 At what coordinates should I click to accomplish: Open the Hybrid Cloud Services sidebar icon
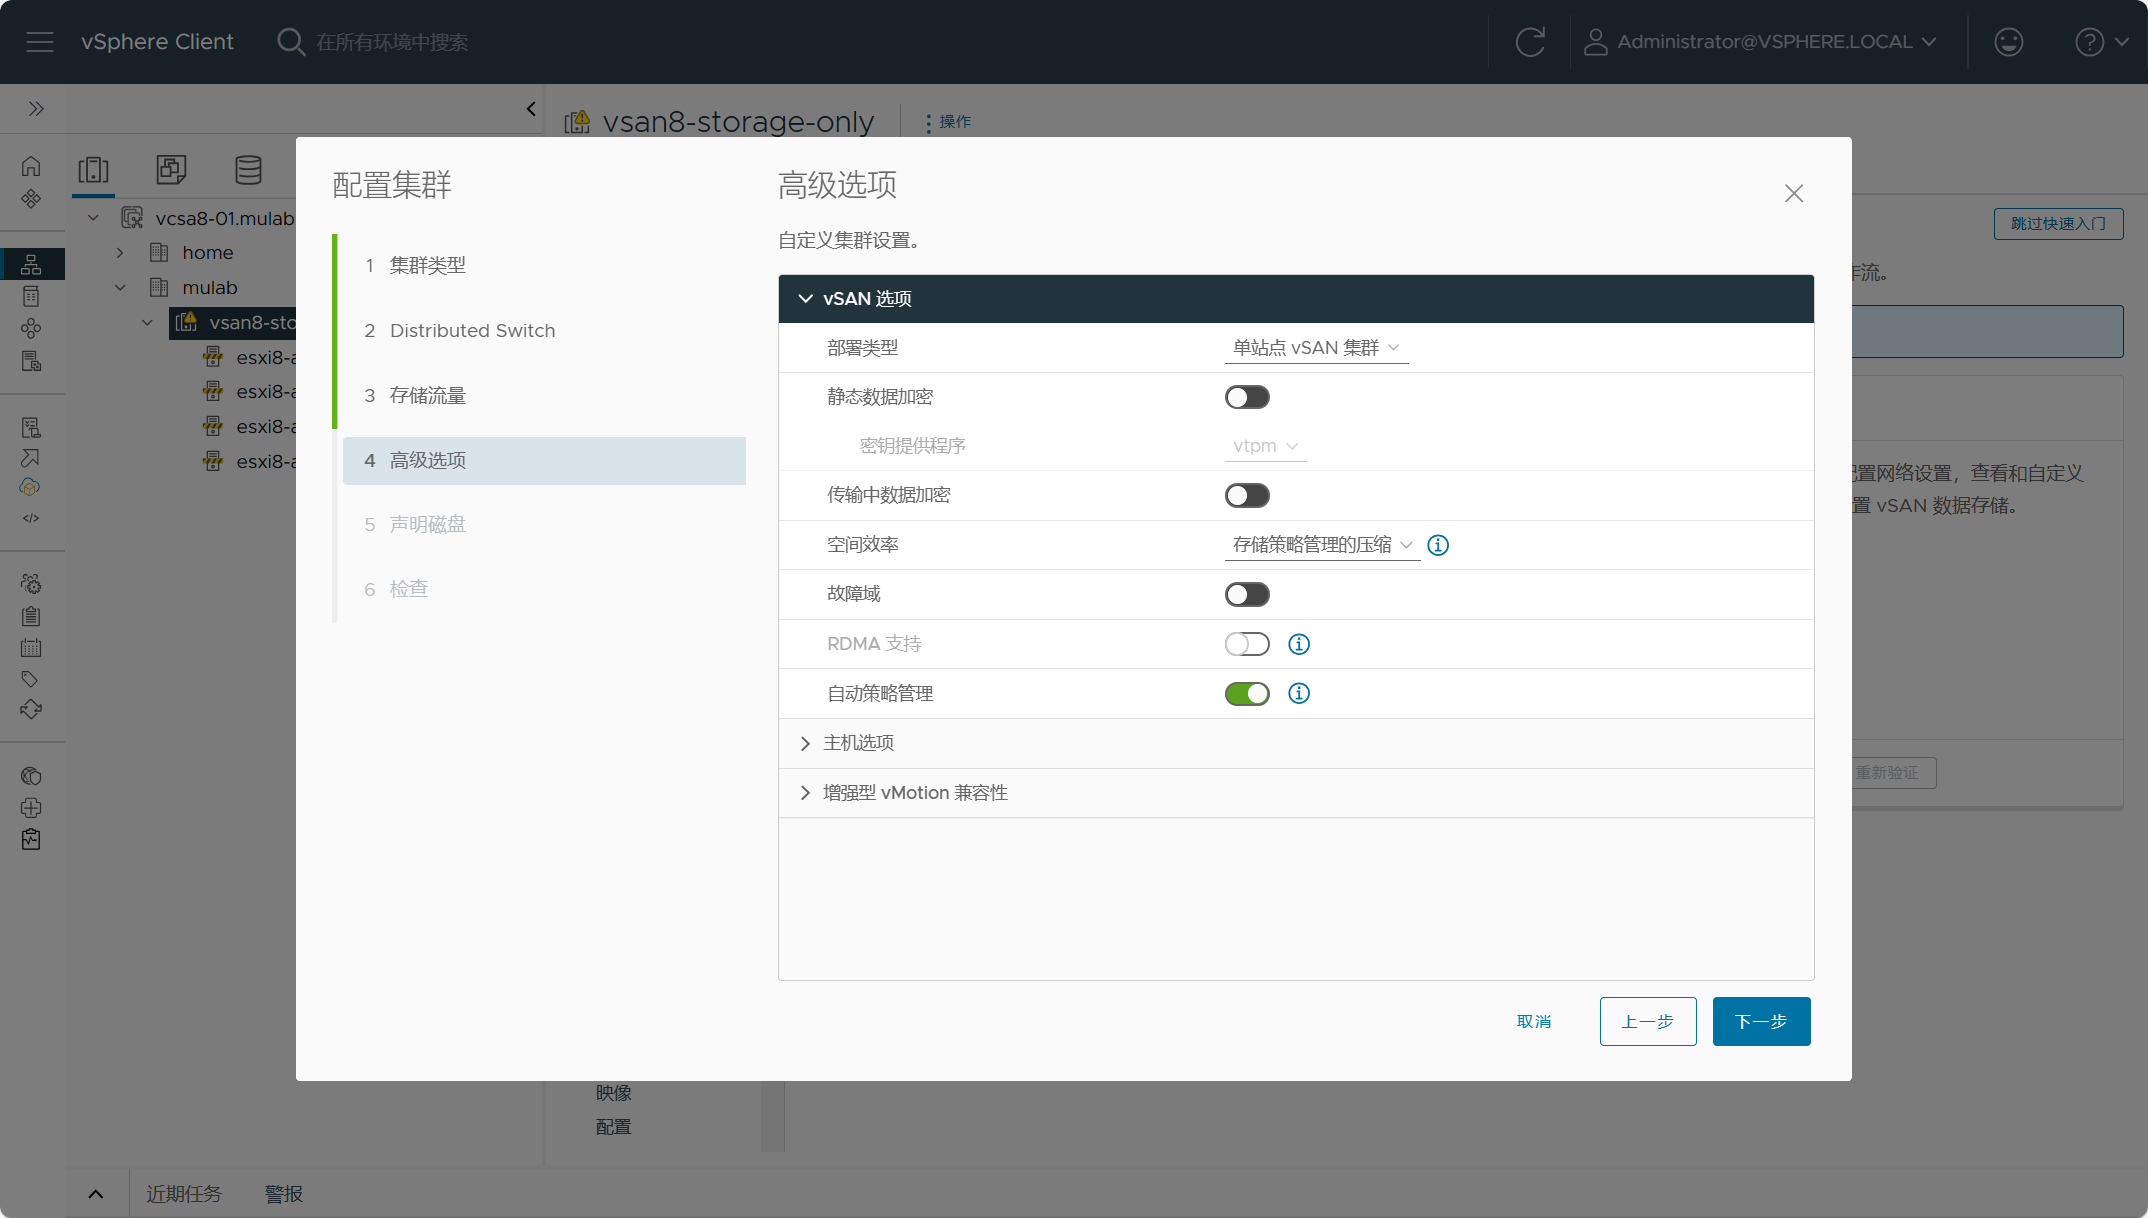(31, 487)
